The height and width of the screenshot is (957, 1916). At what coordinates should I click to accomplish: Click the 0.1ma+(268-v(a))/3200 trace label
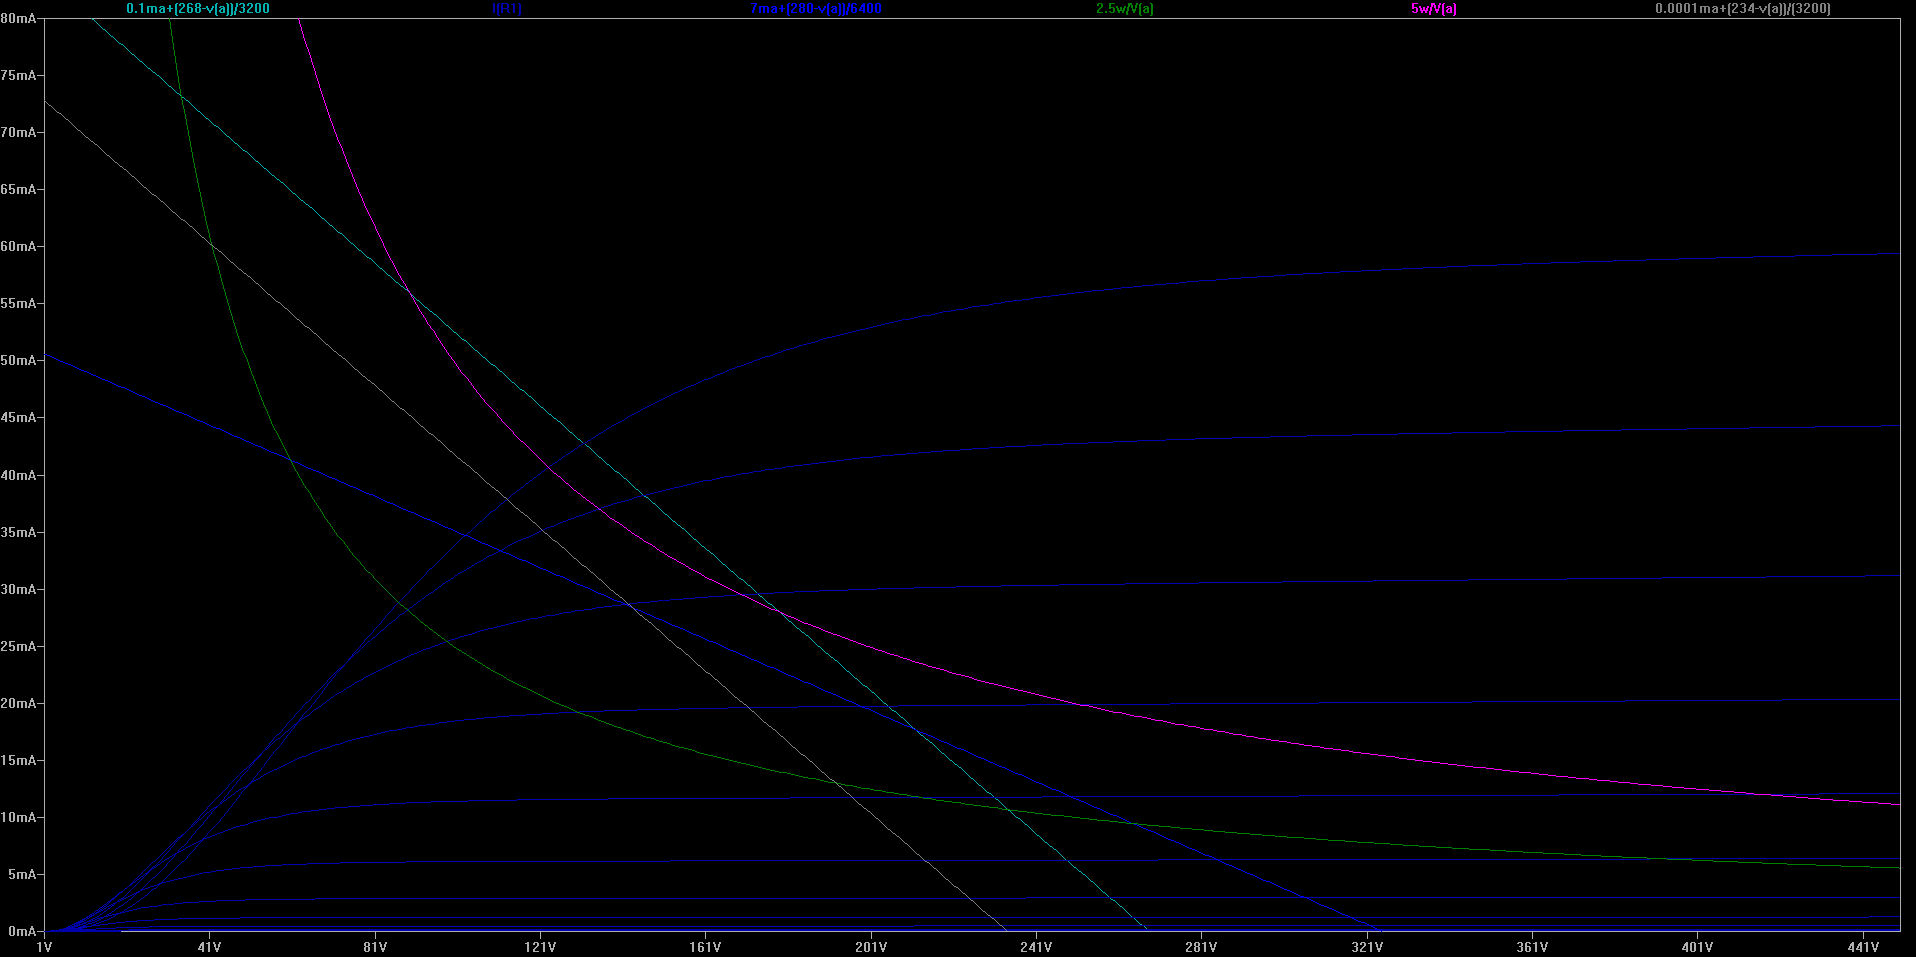tap(198, 8)
